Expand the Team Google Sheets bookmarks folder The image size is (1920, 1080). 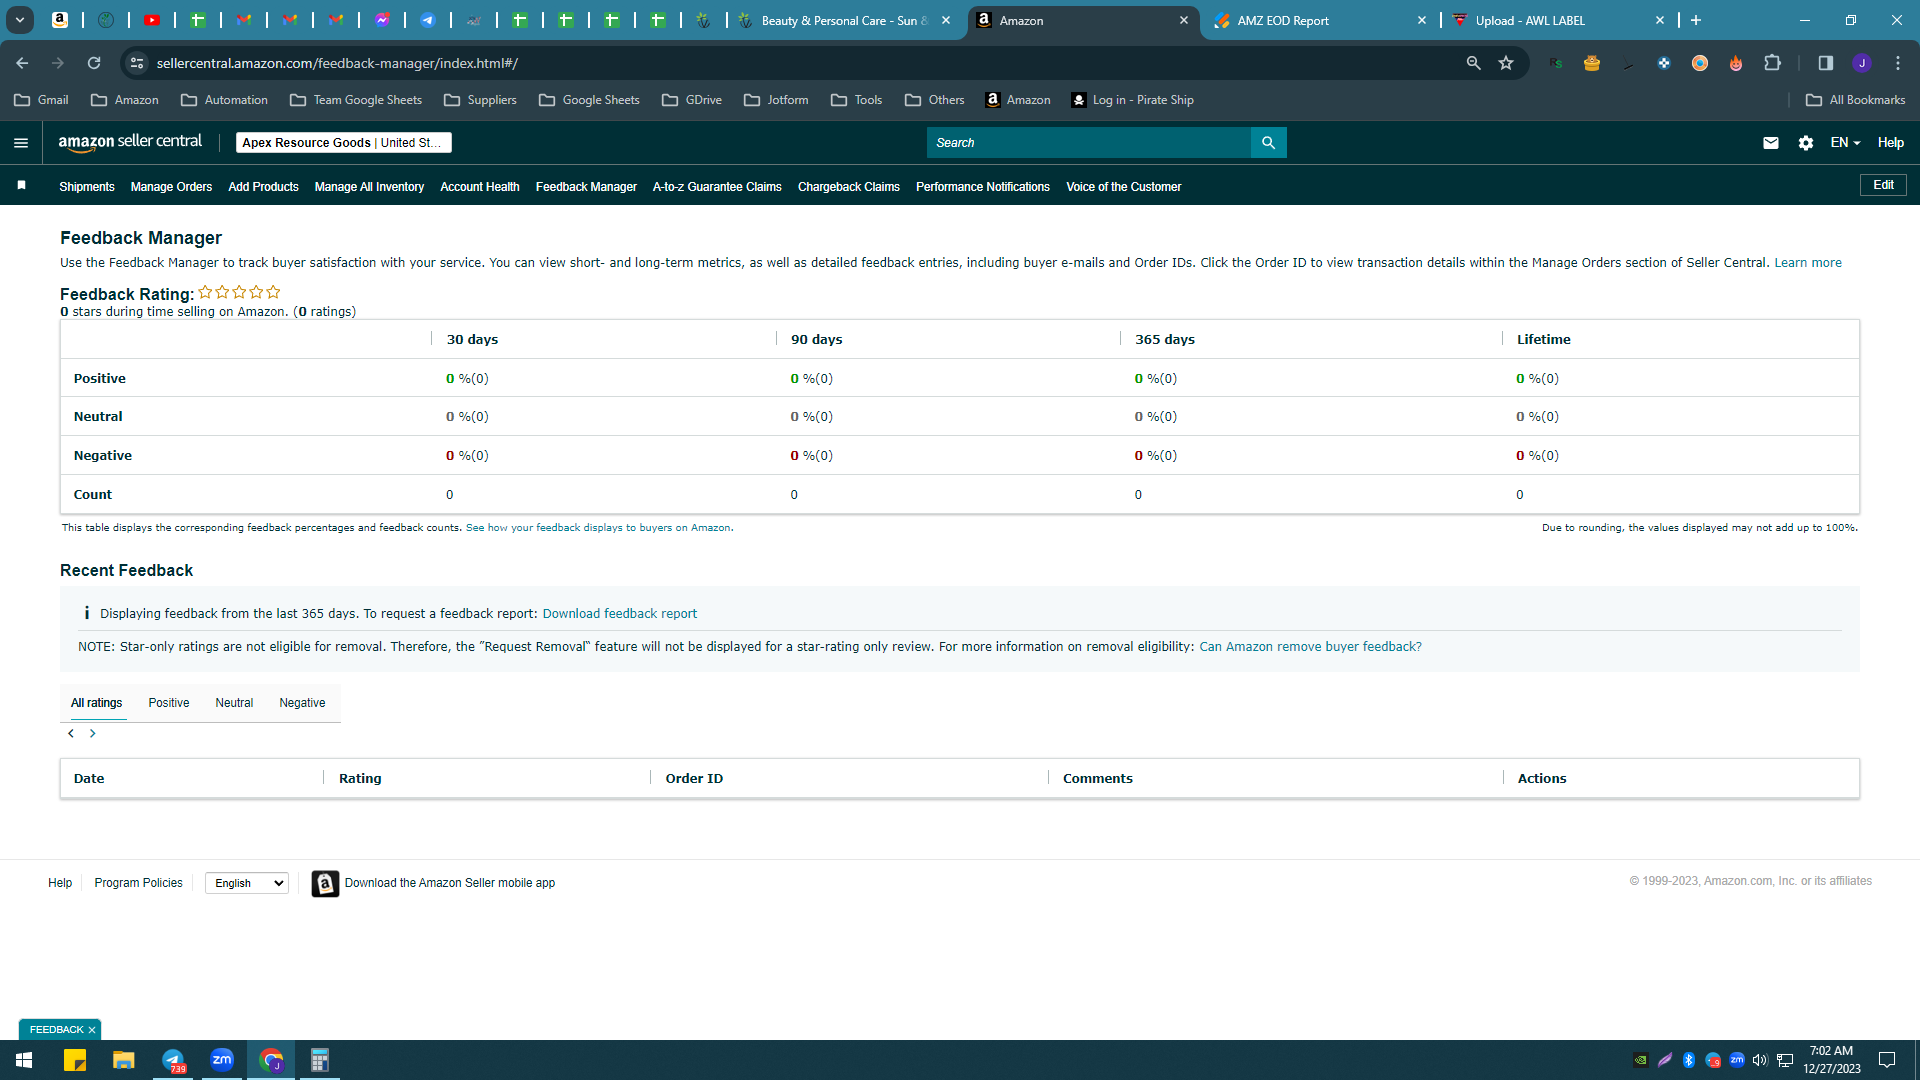pyautogui.click(x=357, y=100)
